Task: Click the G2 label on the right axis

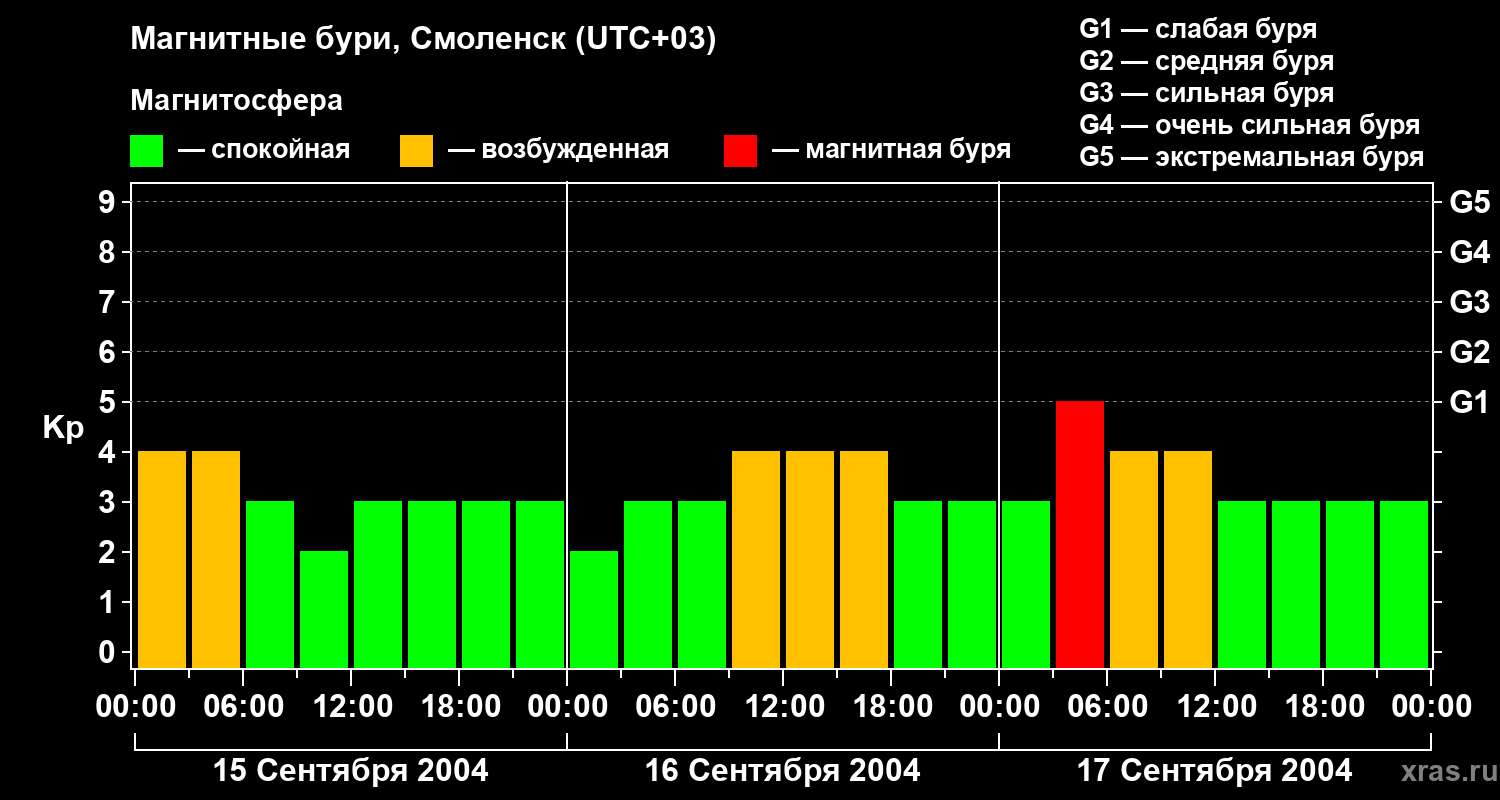Action: [1469, 352]
